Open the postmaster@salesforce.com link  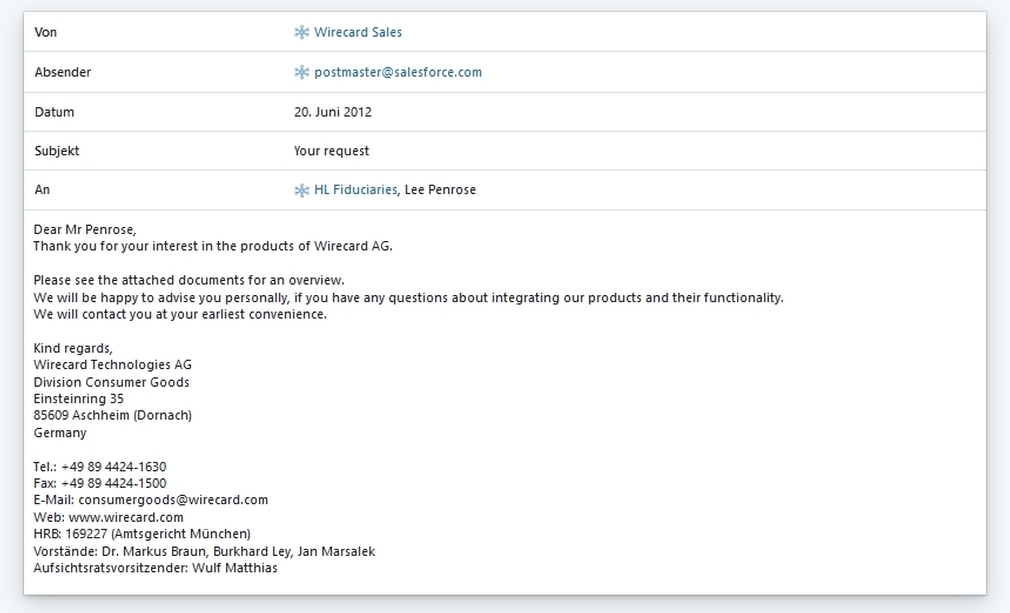pyautogui.click(x=397, y=72)
